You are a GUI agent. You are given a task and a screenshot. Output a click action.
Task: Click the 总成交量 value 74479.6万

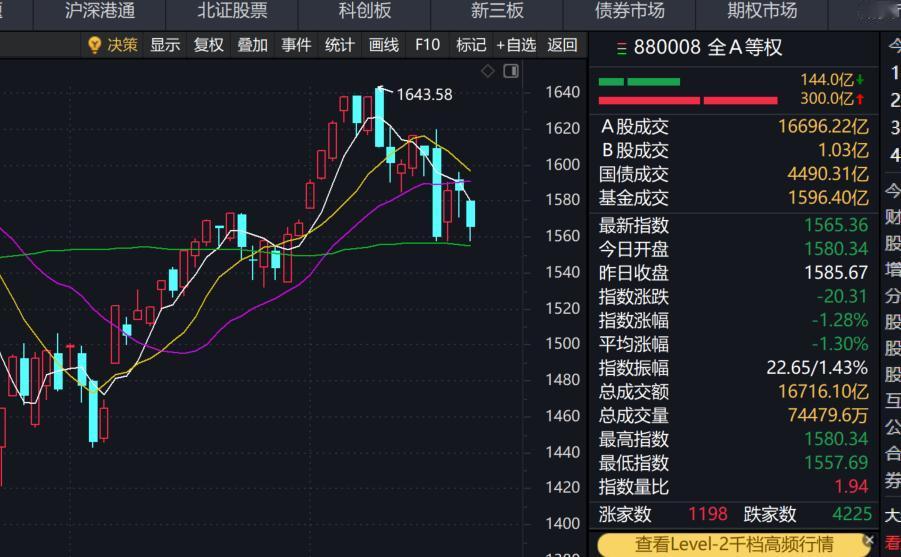[x=828, y=415]
